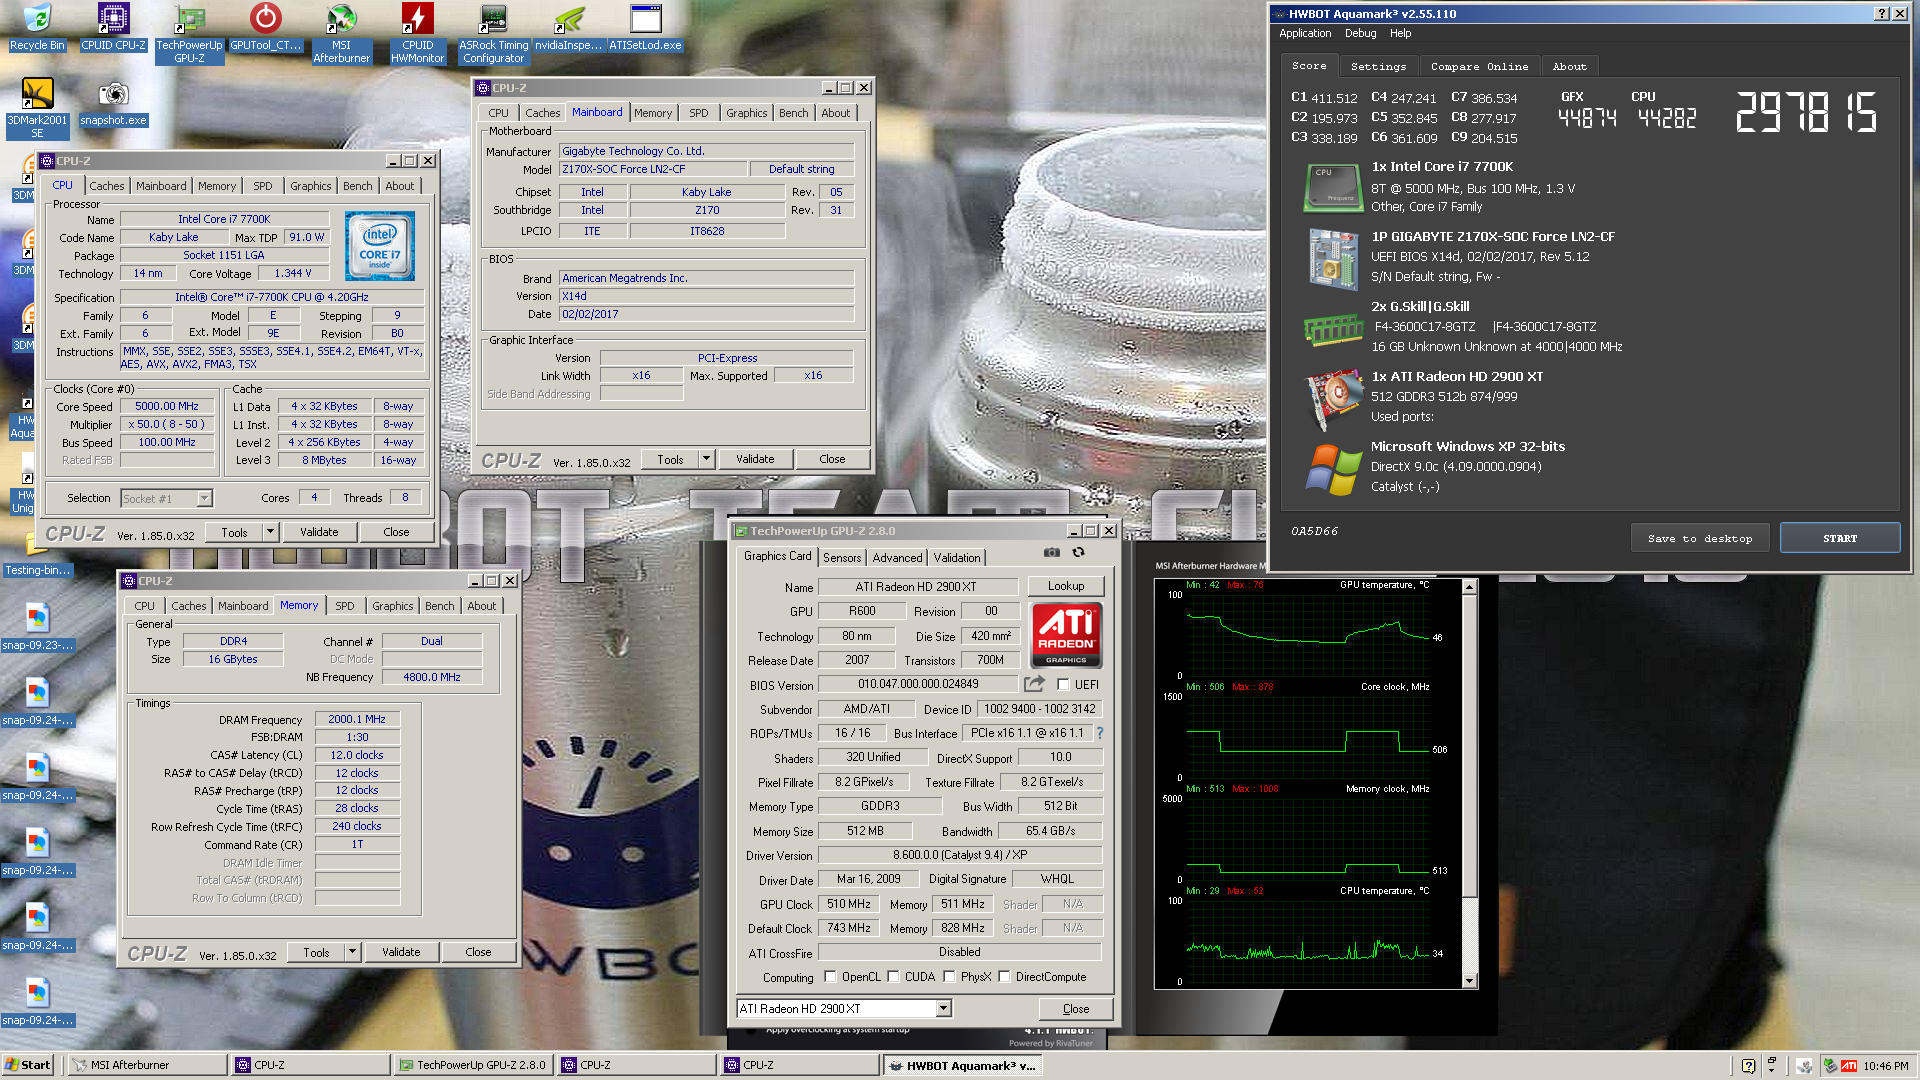Click GPU-Z refresh icon
This screenshot has width=1920, height=1080.
coord(1078,552)
